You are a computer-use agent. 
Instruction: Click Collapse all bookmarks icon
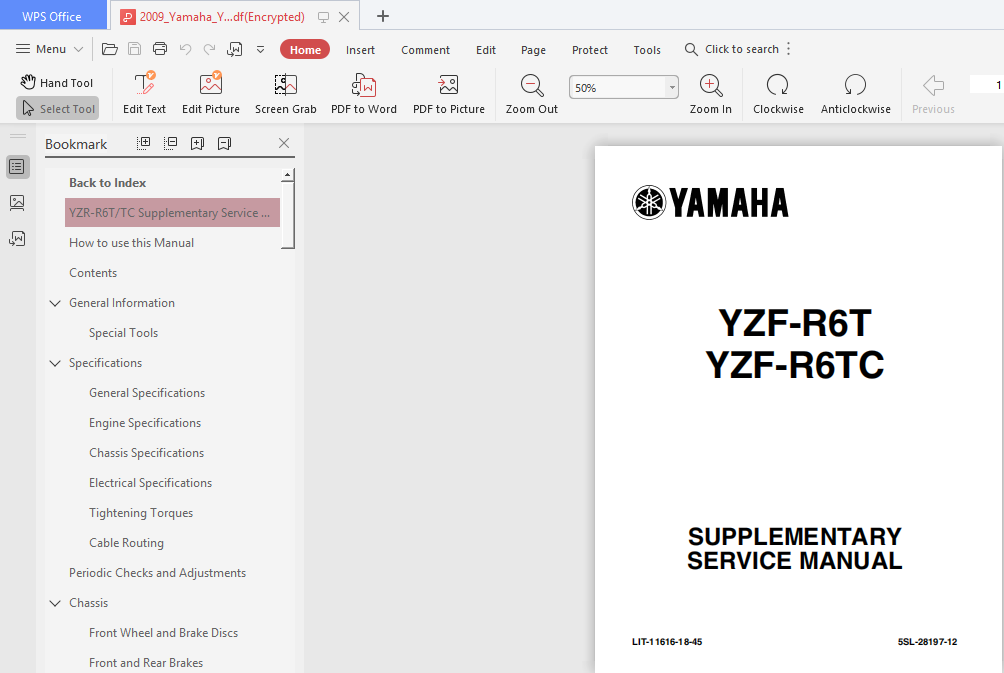[x=170, y=143]
